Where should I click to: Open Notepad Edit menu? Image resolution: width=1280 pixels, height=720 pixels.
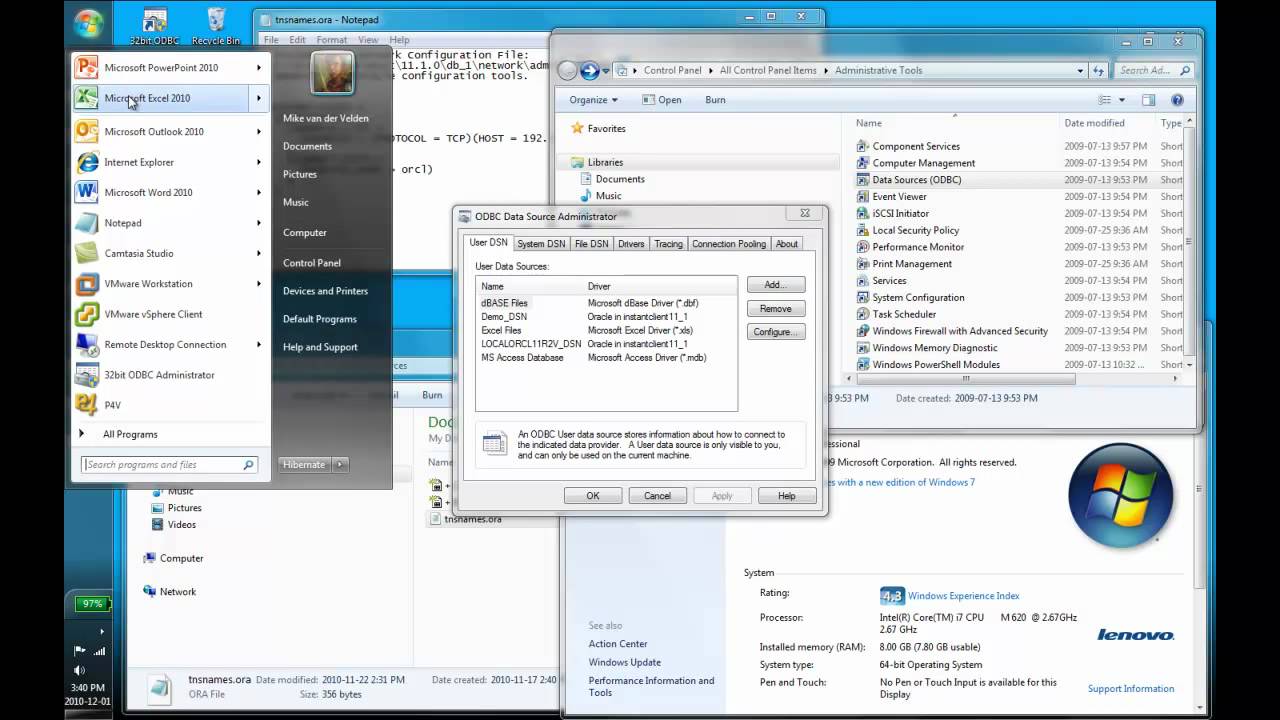(298, 40)
